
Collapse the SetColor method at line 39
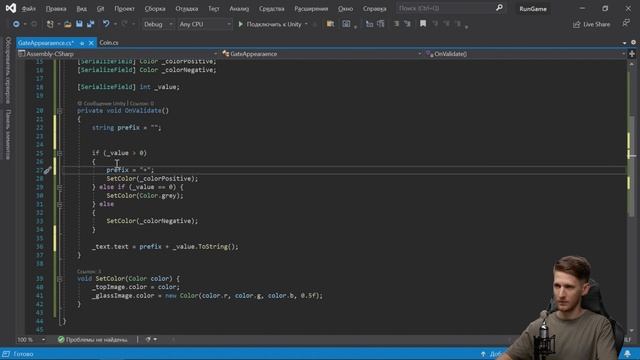coord(60,279)
